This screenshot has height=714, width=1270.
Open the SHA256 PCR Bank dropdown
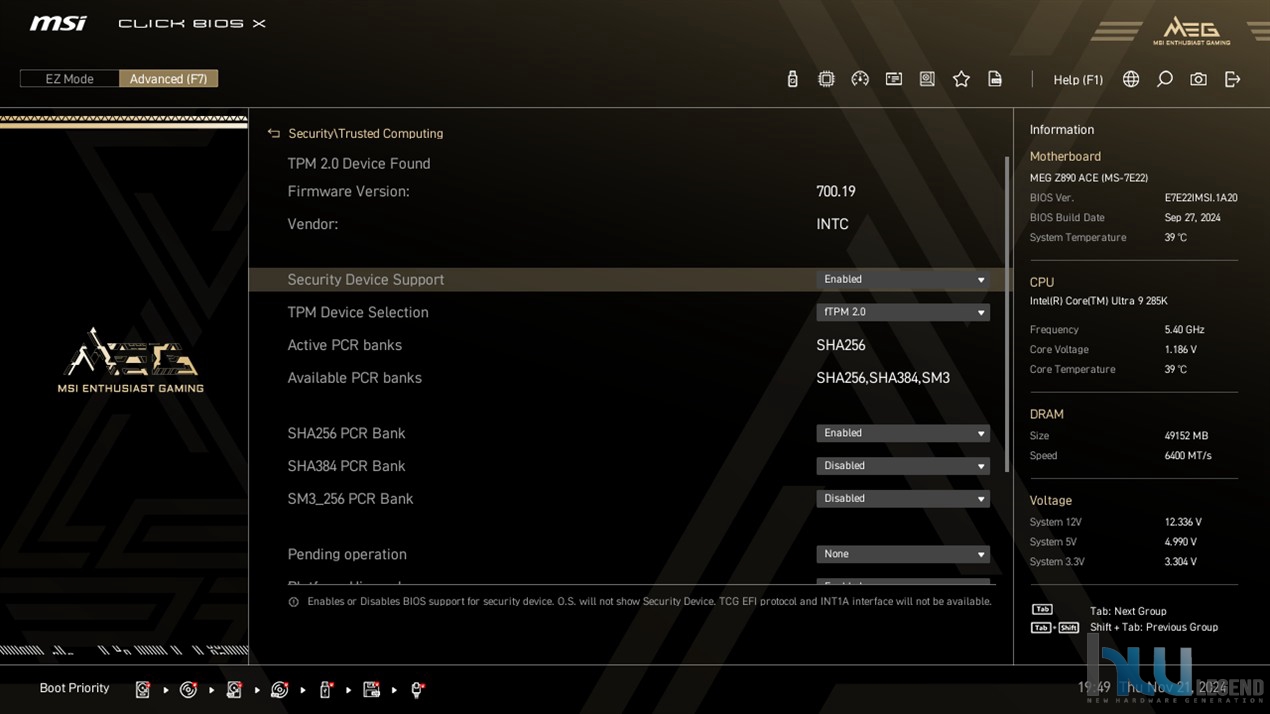903,433
